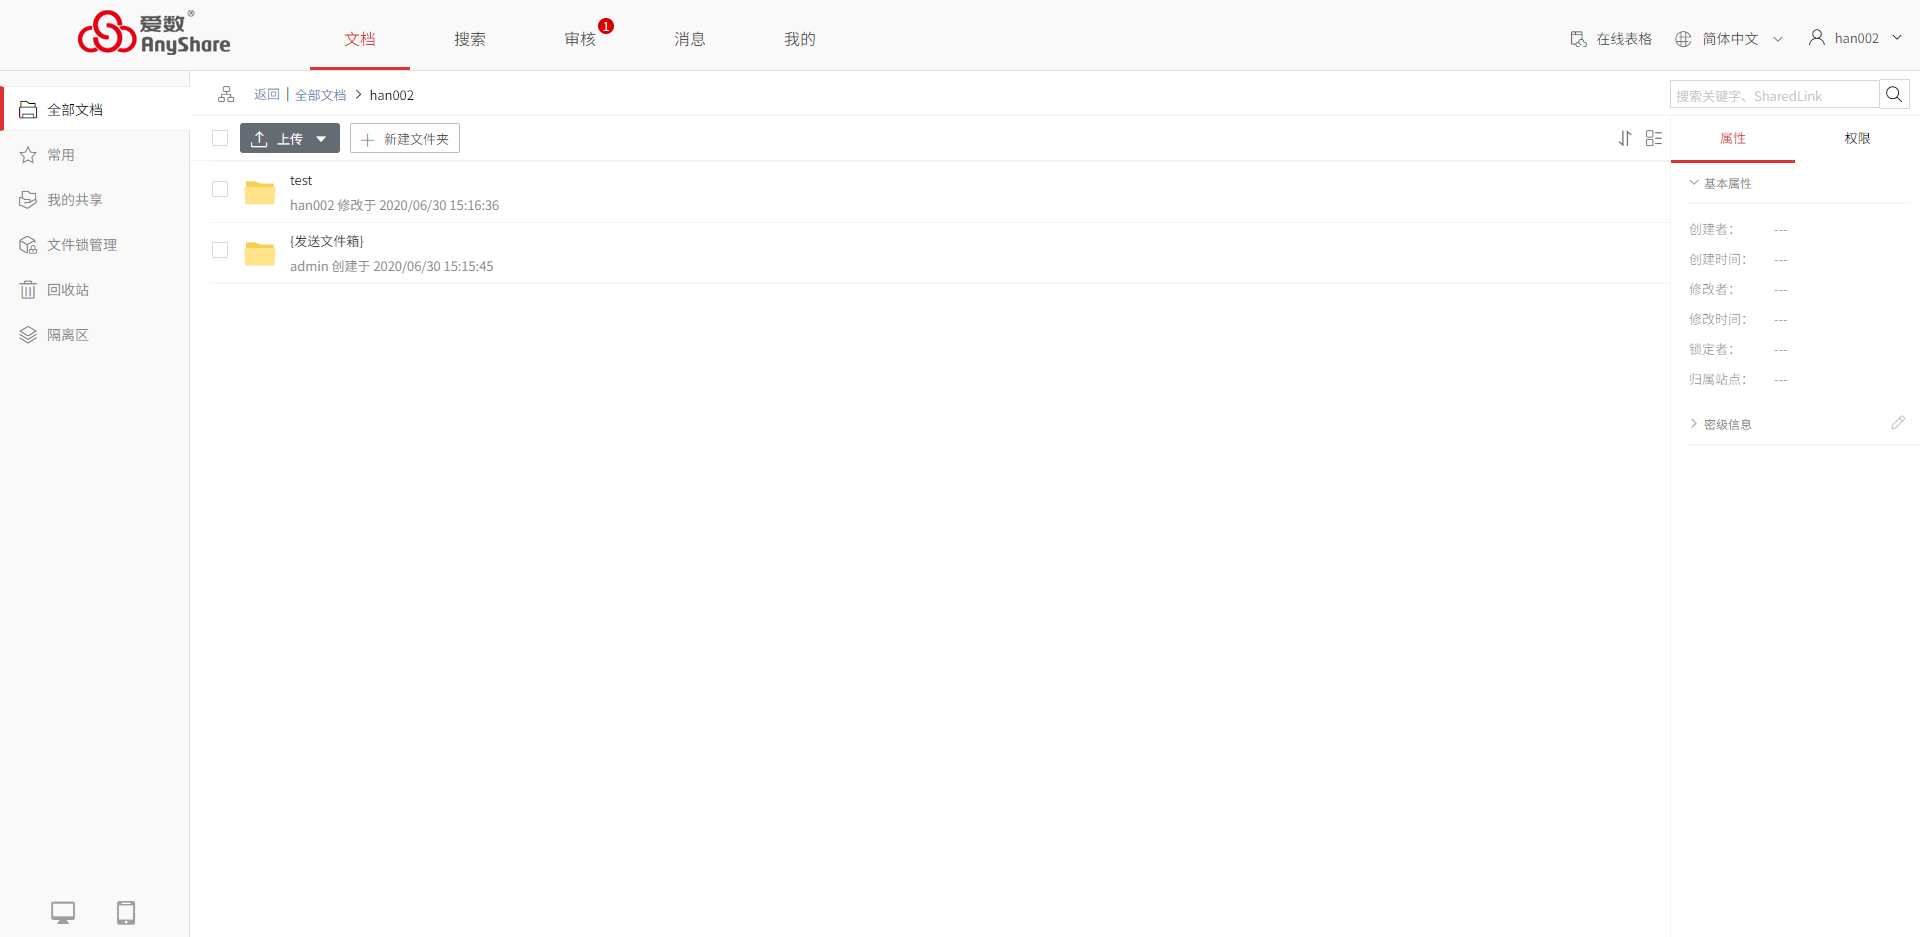1920x937 pixels.
Task: Expand the han002 account dropdown arrow
Action: [x=1897, y=38]
